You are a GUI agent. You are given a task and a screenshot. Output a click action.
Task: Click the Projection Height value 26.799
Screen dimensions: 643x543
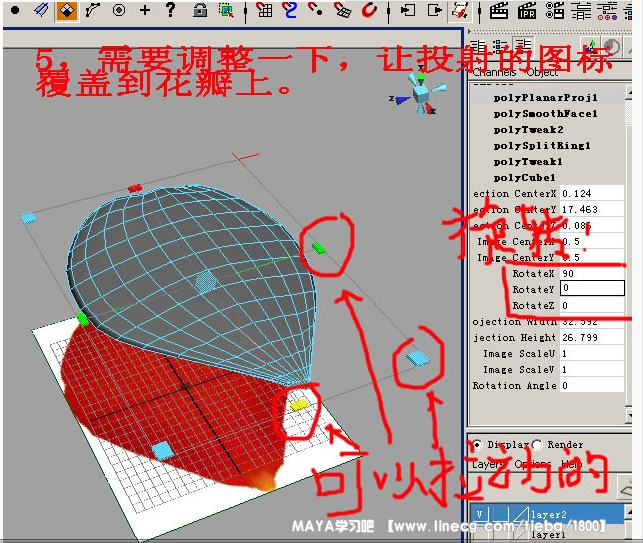point(592,338)
